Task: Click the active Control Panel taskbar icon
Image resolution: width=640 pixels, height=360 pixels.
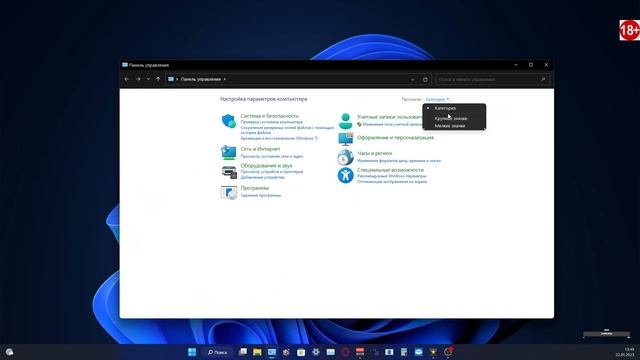Action: pos(272,352)
